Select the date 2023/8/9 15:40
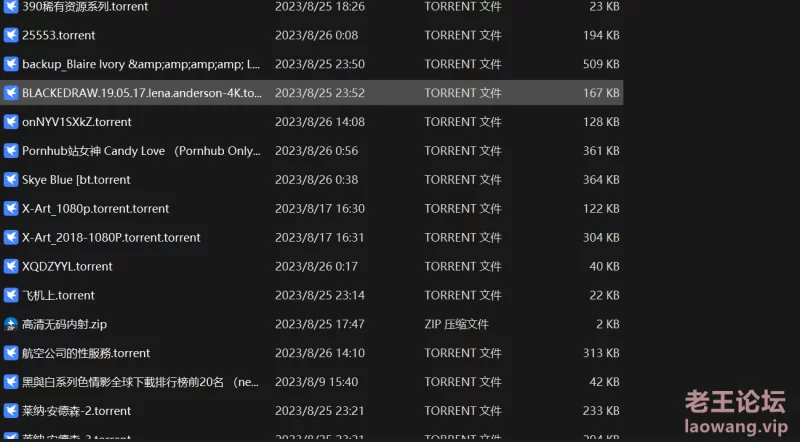Viewport: 800px width, 442px height. (x=316, y=382)
